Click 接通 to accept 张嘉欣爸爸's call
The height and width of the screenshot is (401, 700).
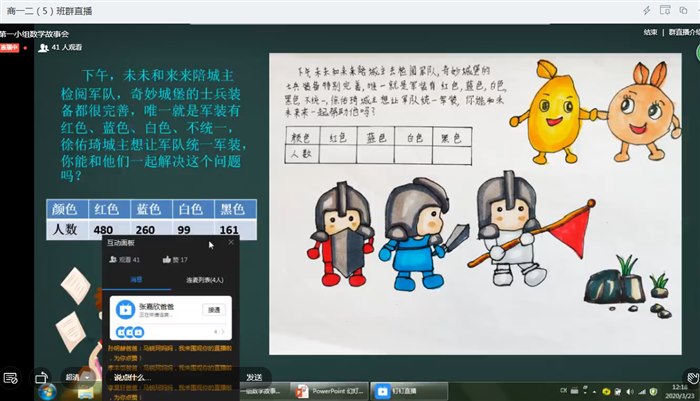(x=213, y=310)
